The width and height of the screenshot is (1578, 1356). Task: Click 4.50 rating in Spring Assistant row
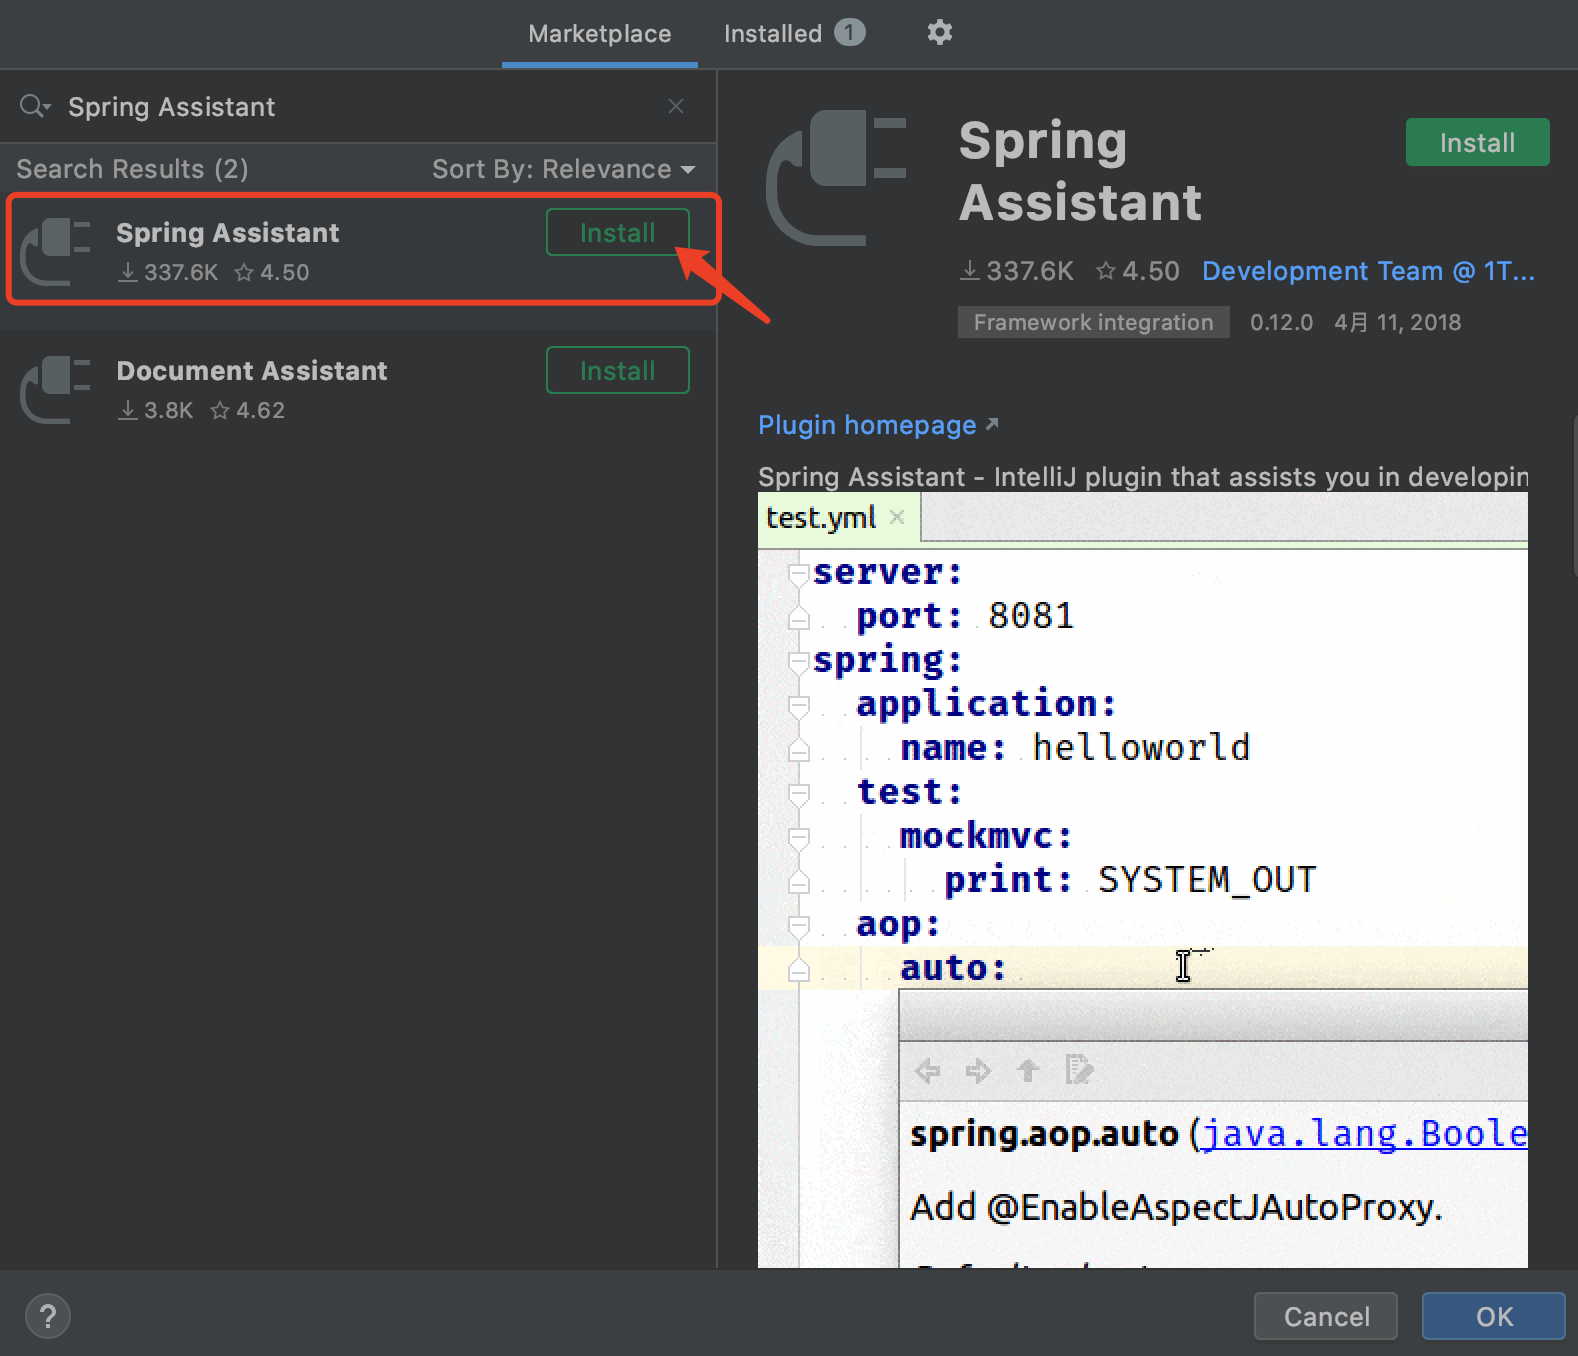(272, 272)
